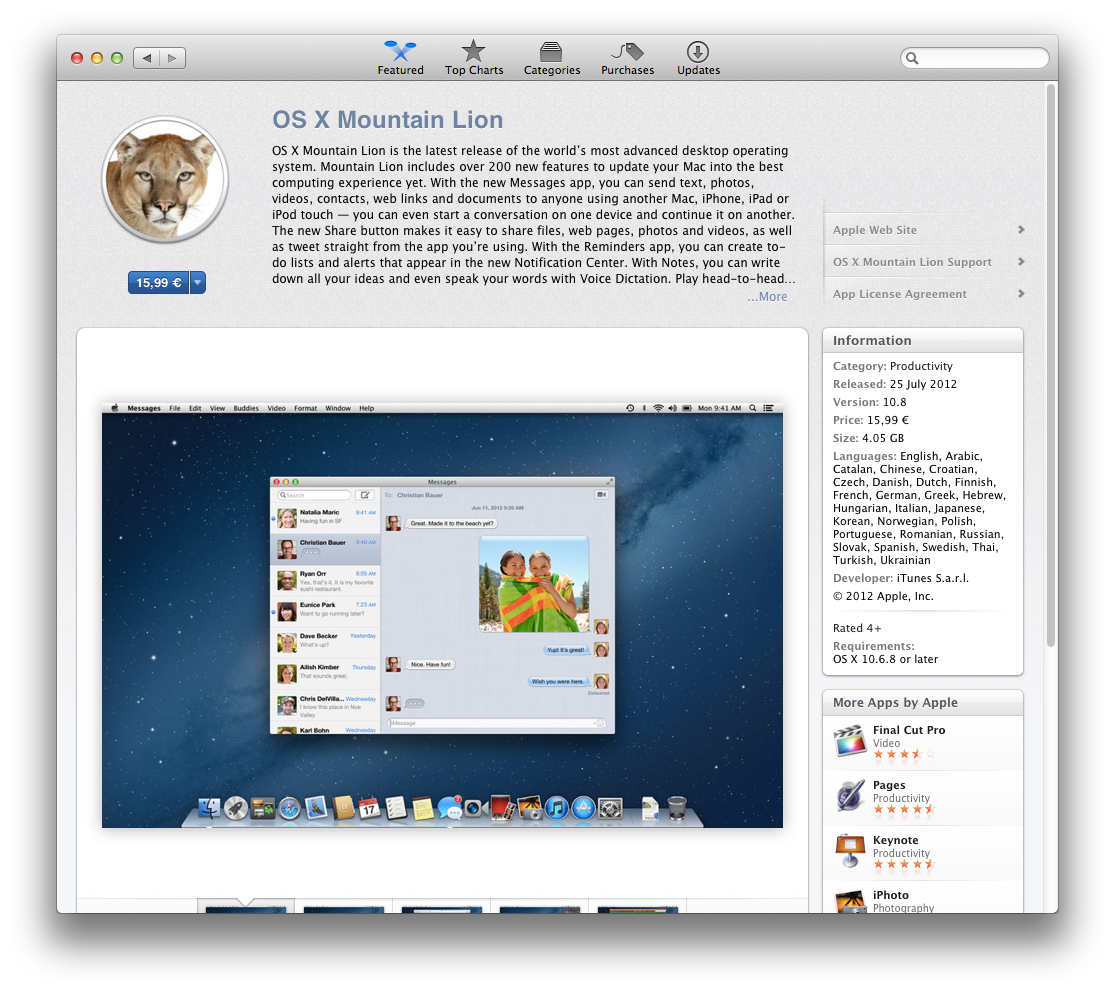This screenshot has width=1115, height=992.
Task: Click Rated 4+ text
Action: (x=857, y=628)
